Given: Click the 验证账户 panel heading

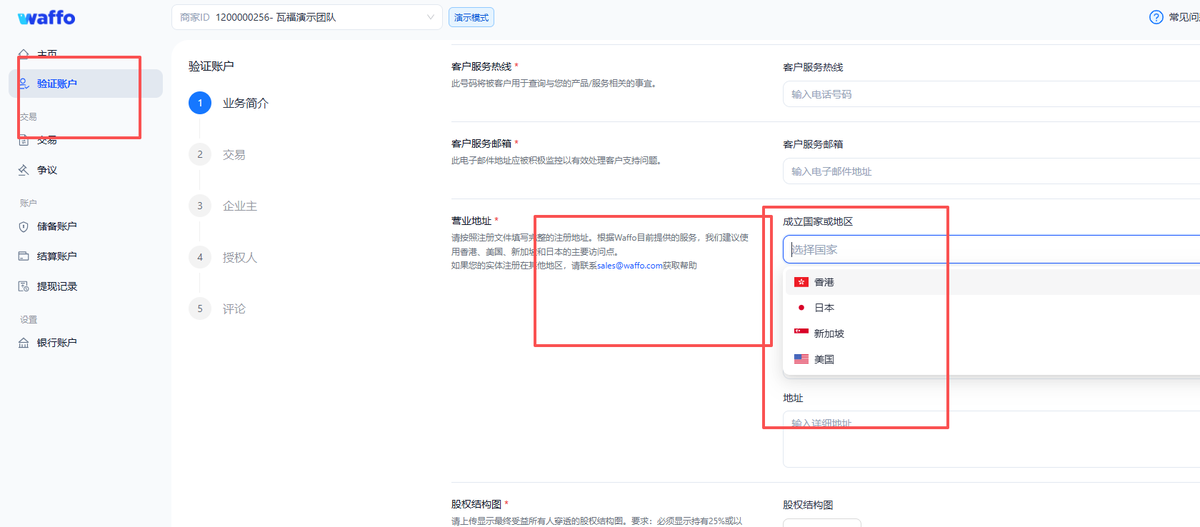Looking at the screenshot, I should coord(211,66).
